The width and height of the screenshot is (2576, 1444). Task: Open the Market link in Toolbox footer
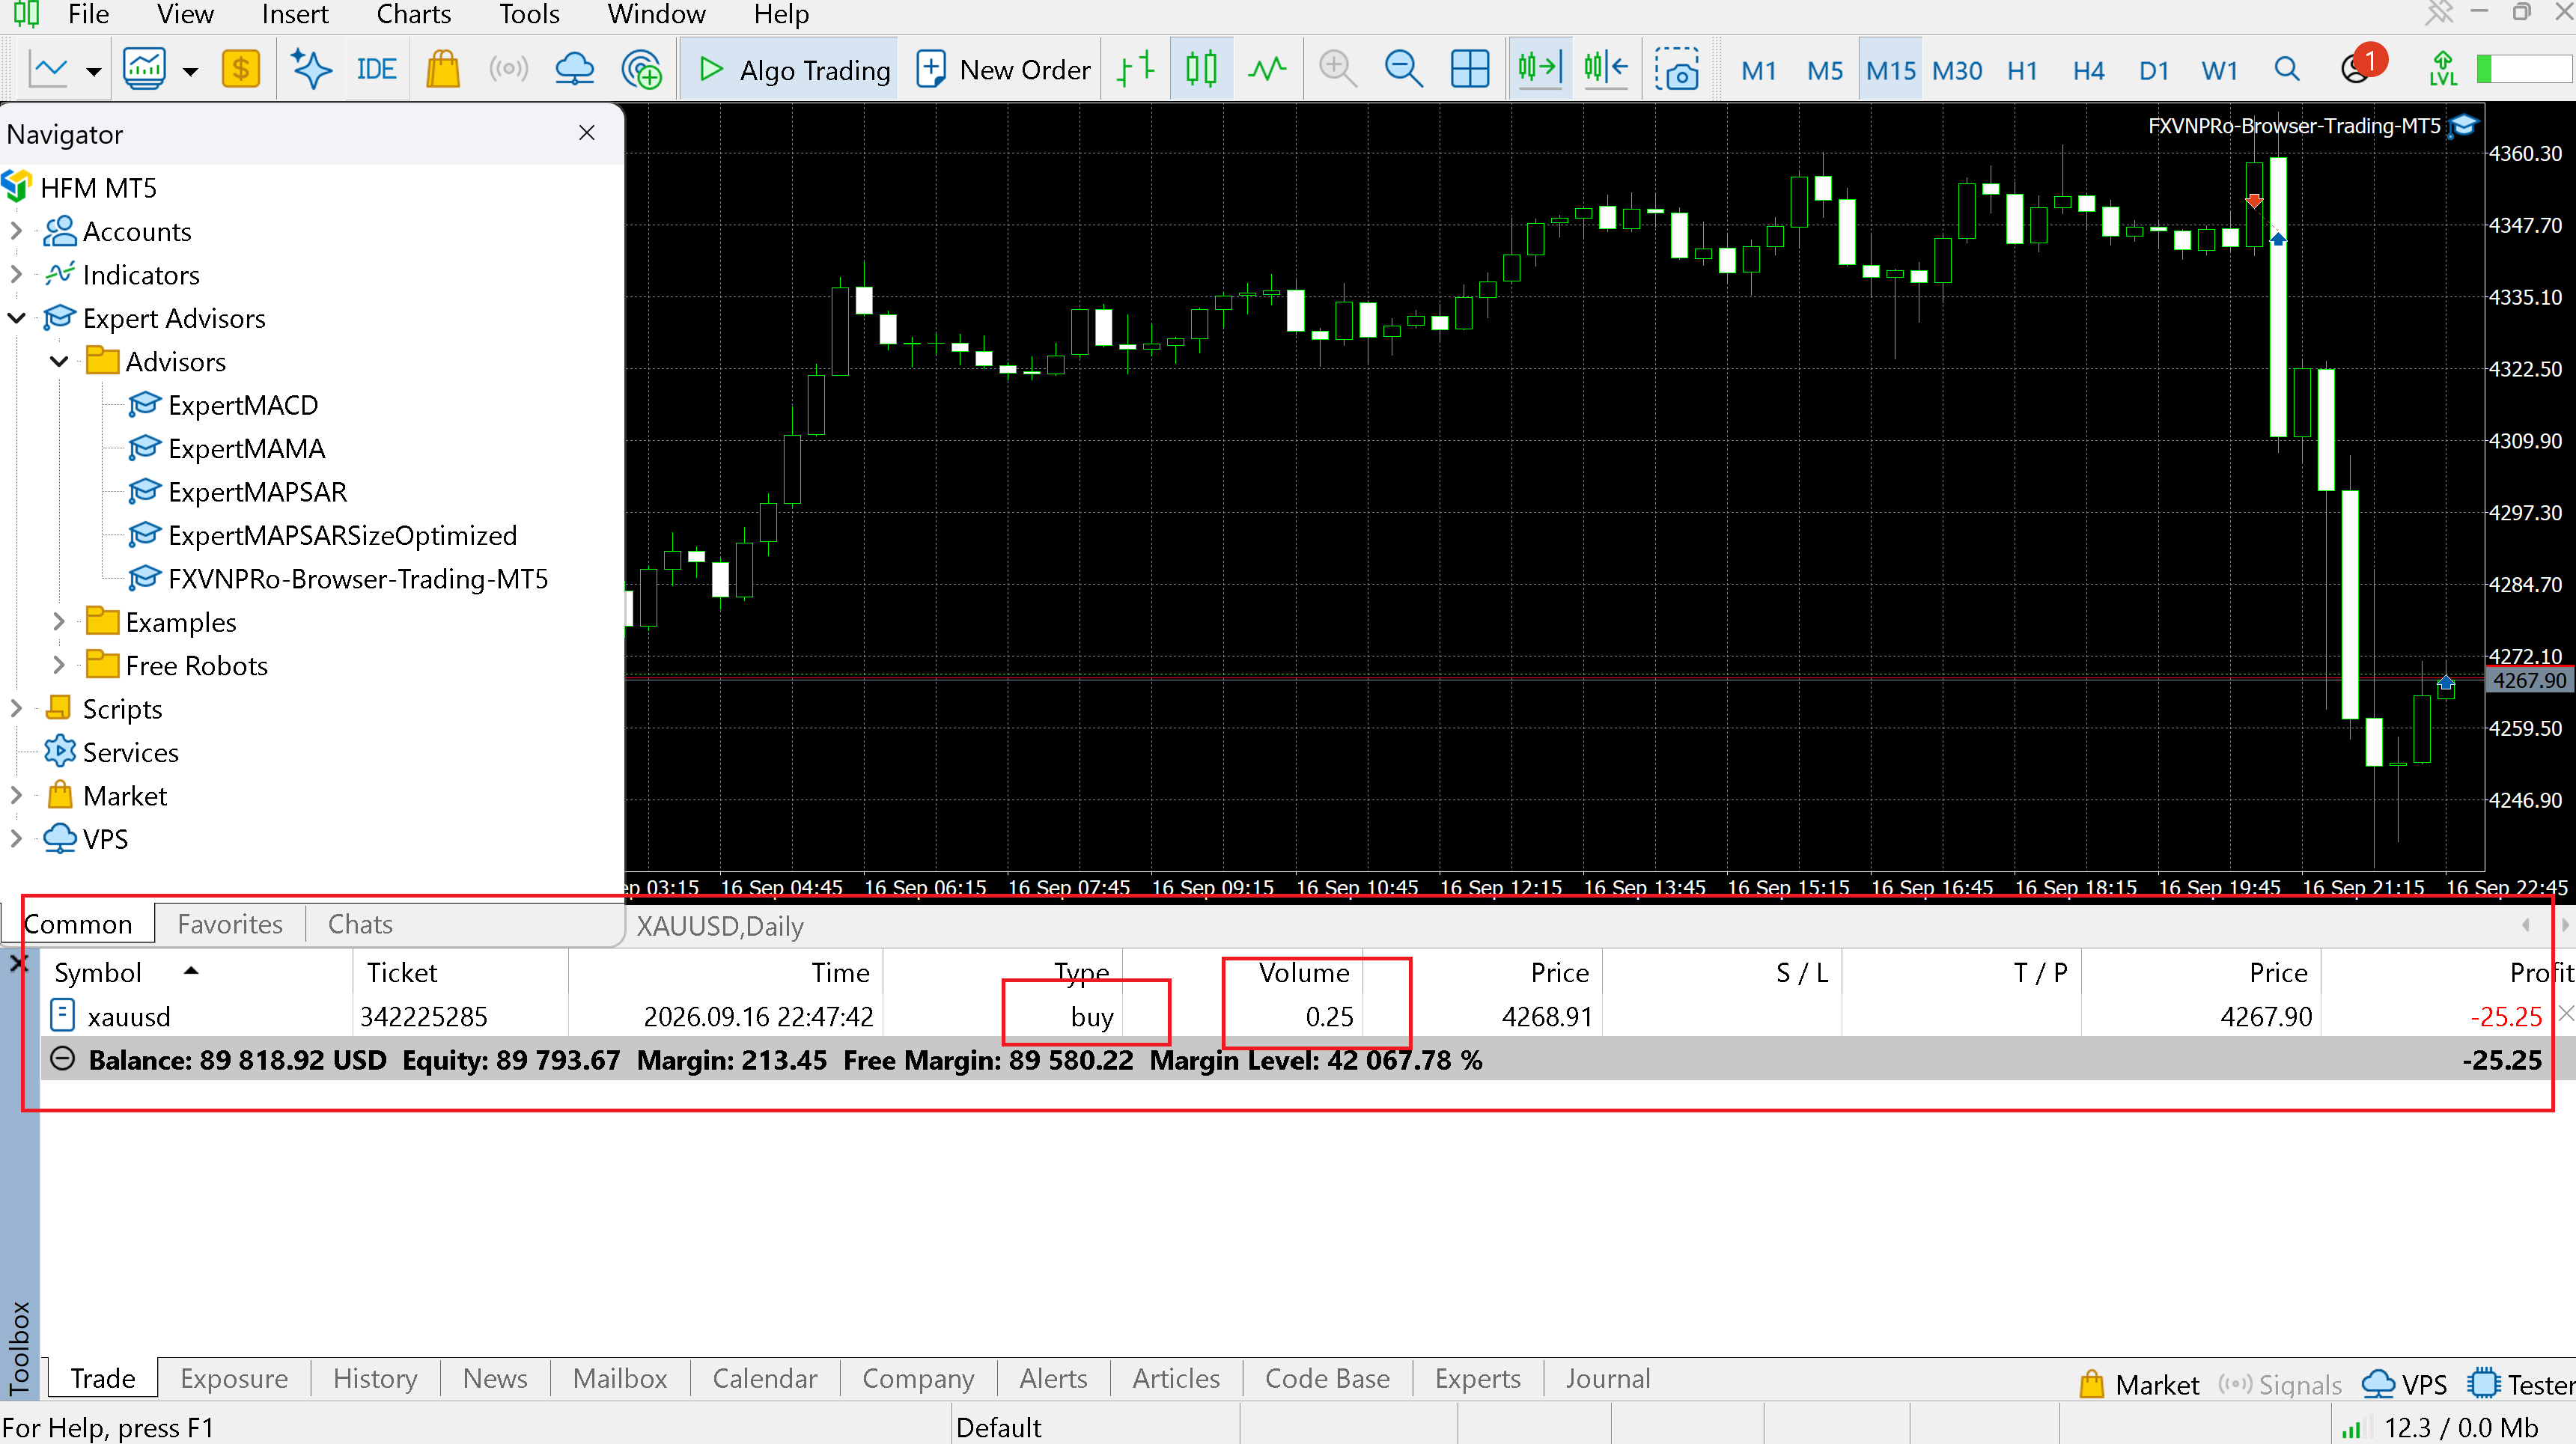[2138, 1384]
